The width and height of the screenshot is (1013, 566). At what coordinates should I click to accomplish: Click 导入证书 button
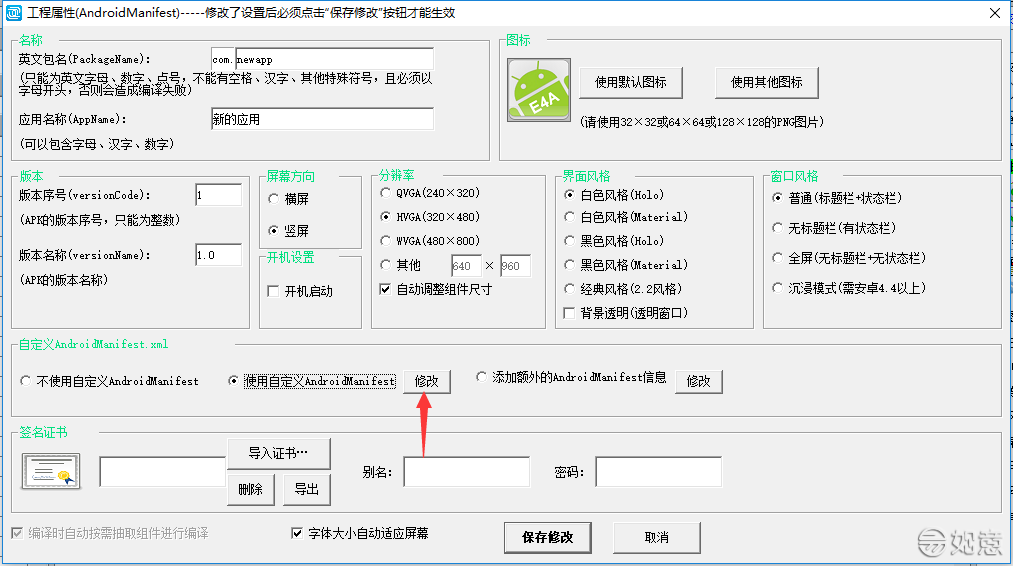(278, 454)
